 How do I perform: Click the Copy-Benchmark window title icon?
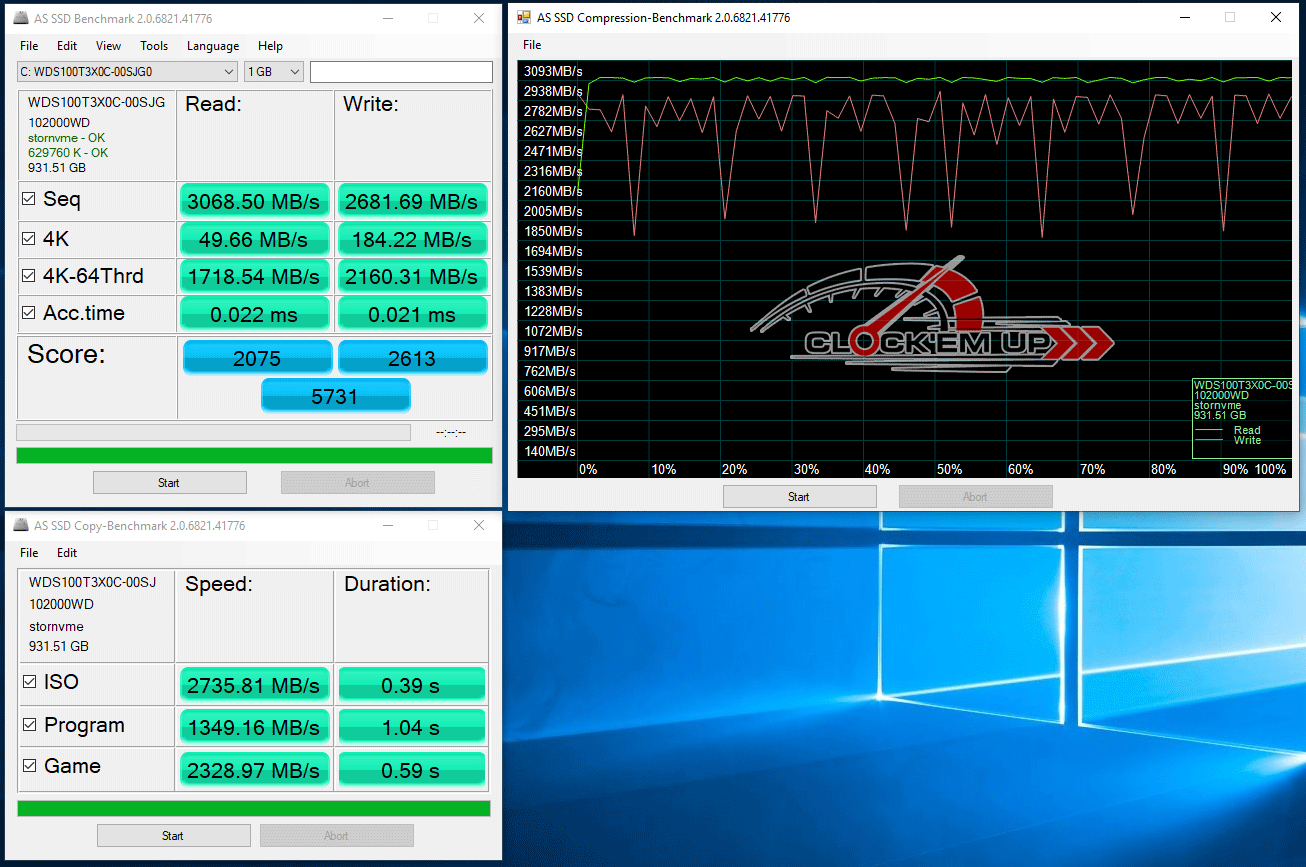[x=21, y=526]
